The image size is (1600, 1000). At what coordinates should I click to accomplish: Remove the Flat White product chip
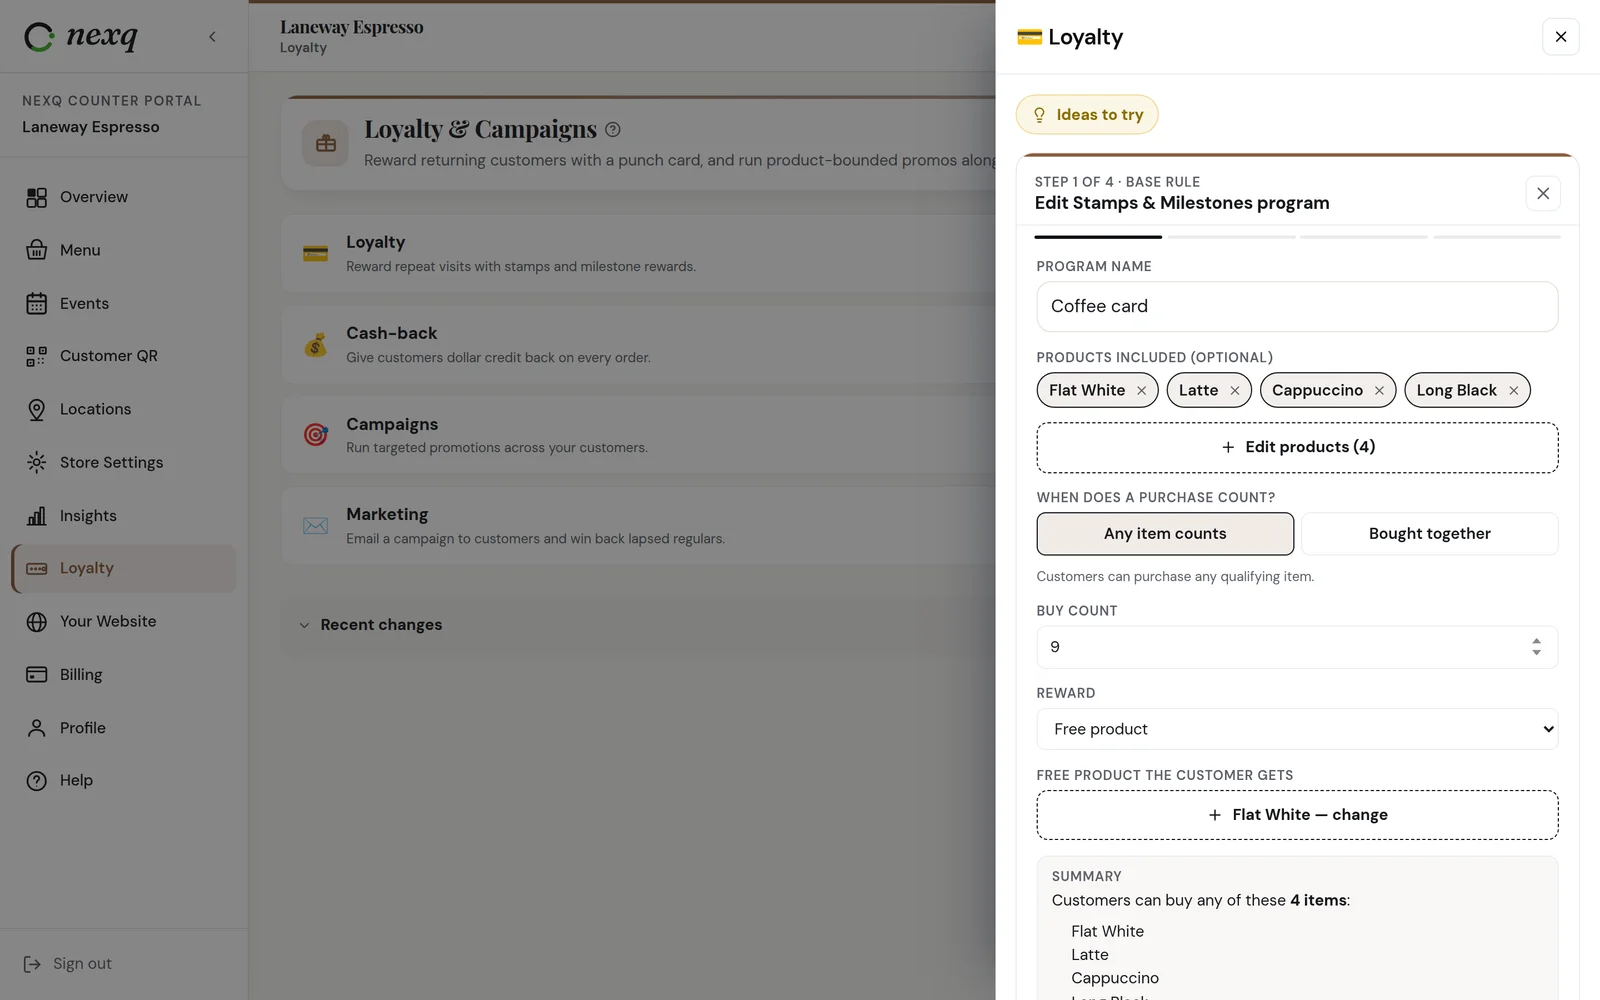click(x=1141, y=391)
